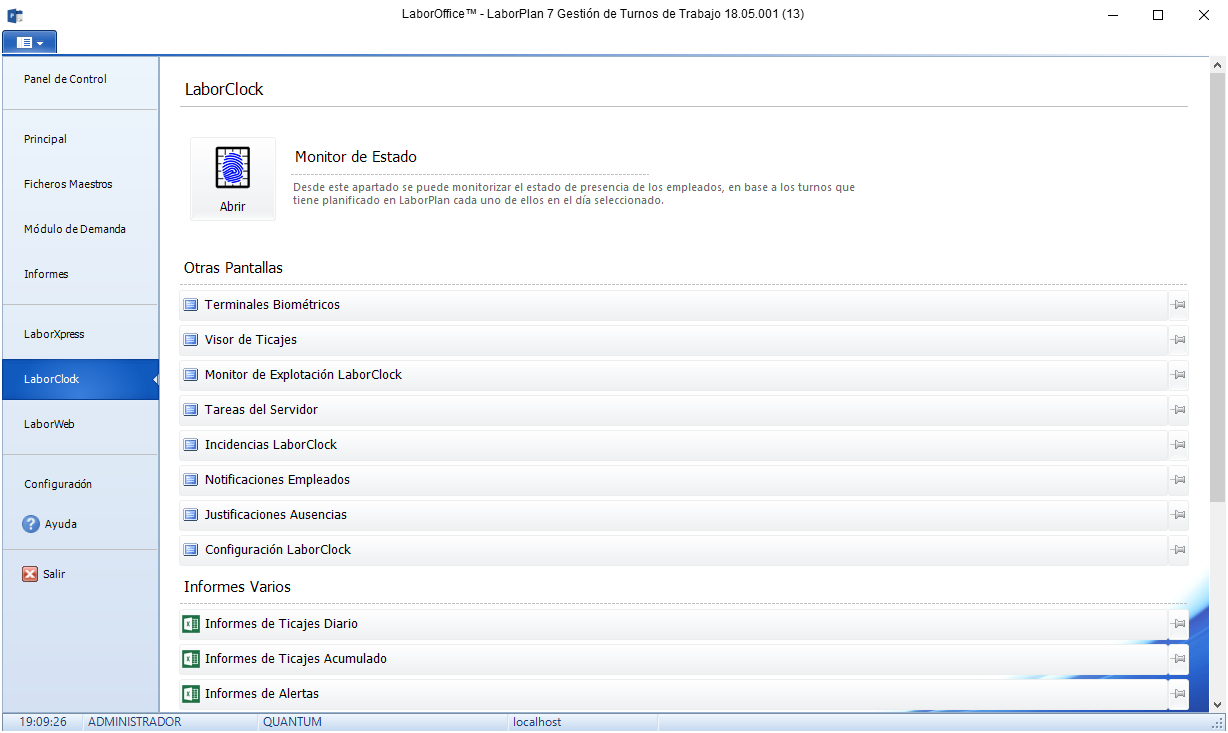This screenshot has width=1228, height=733.
Task: Pin the Incidencias LaborClock row
Action: click(1179, 445)
